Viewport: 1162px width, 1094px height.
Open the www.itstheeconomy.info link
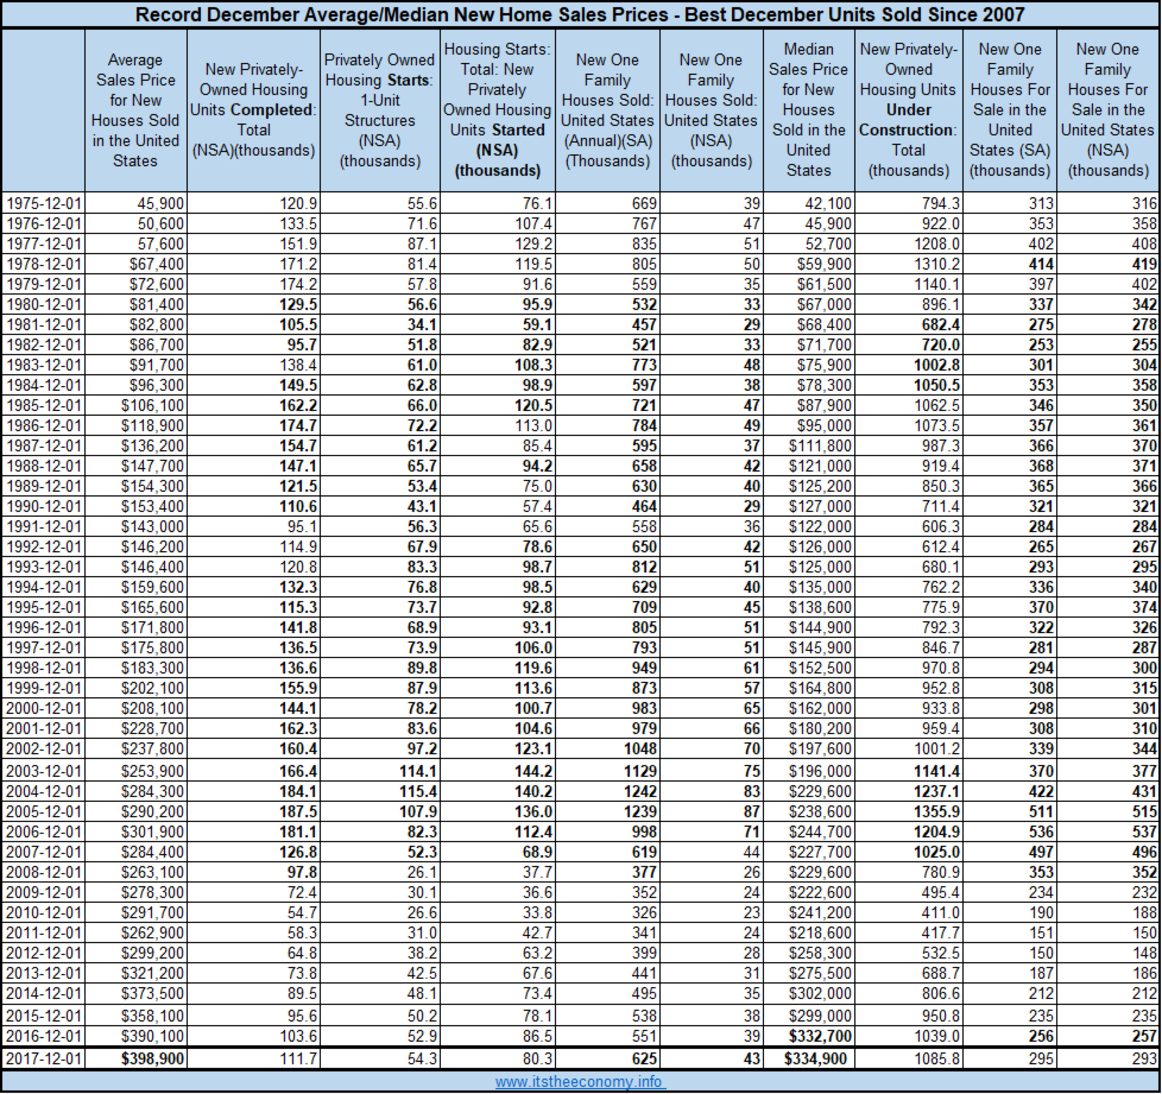[x=580, y=1082]
